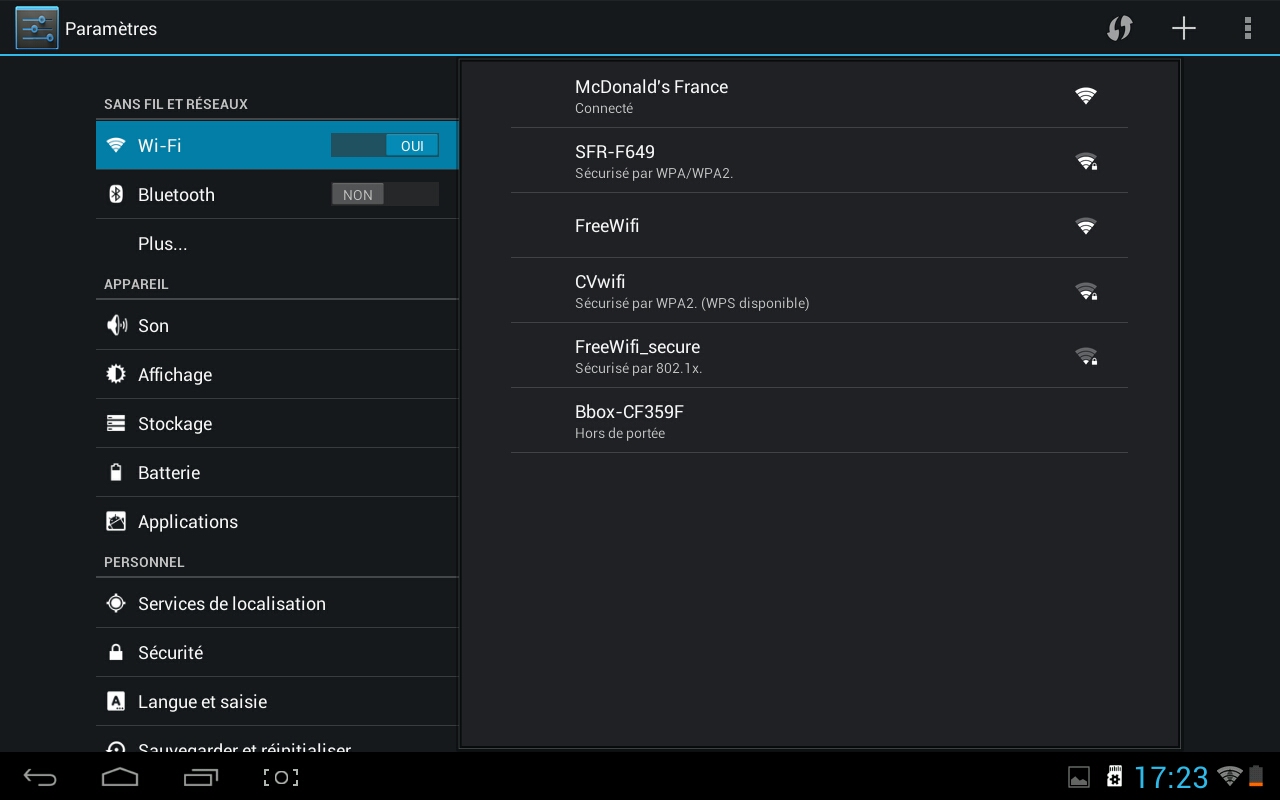Open the Plus... network settings

point(277,243)
